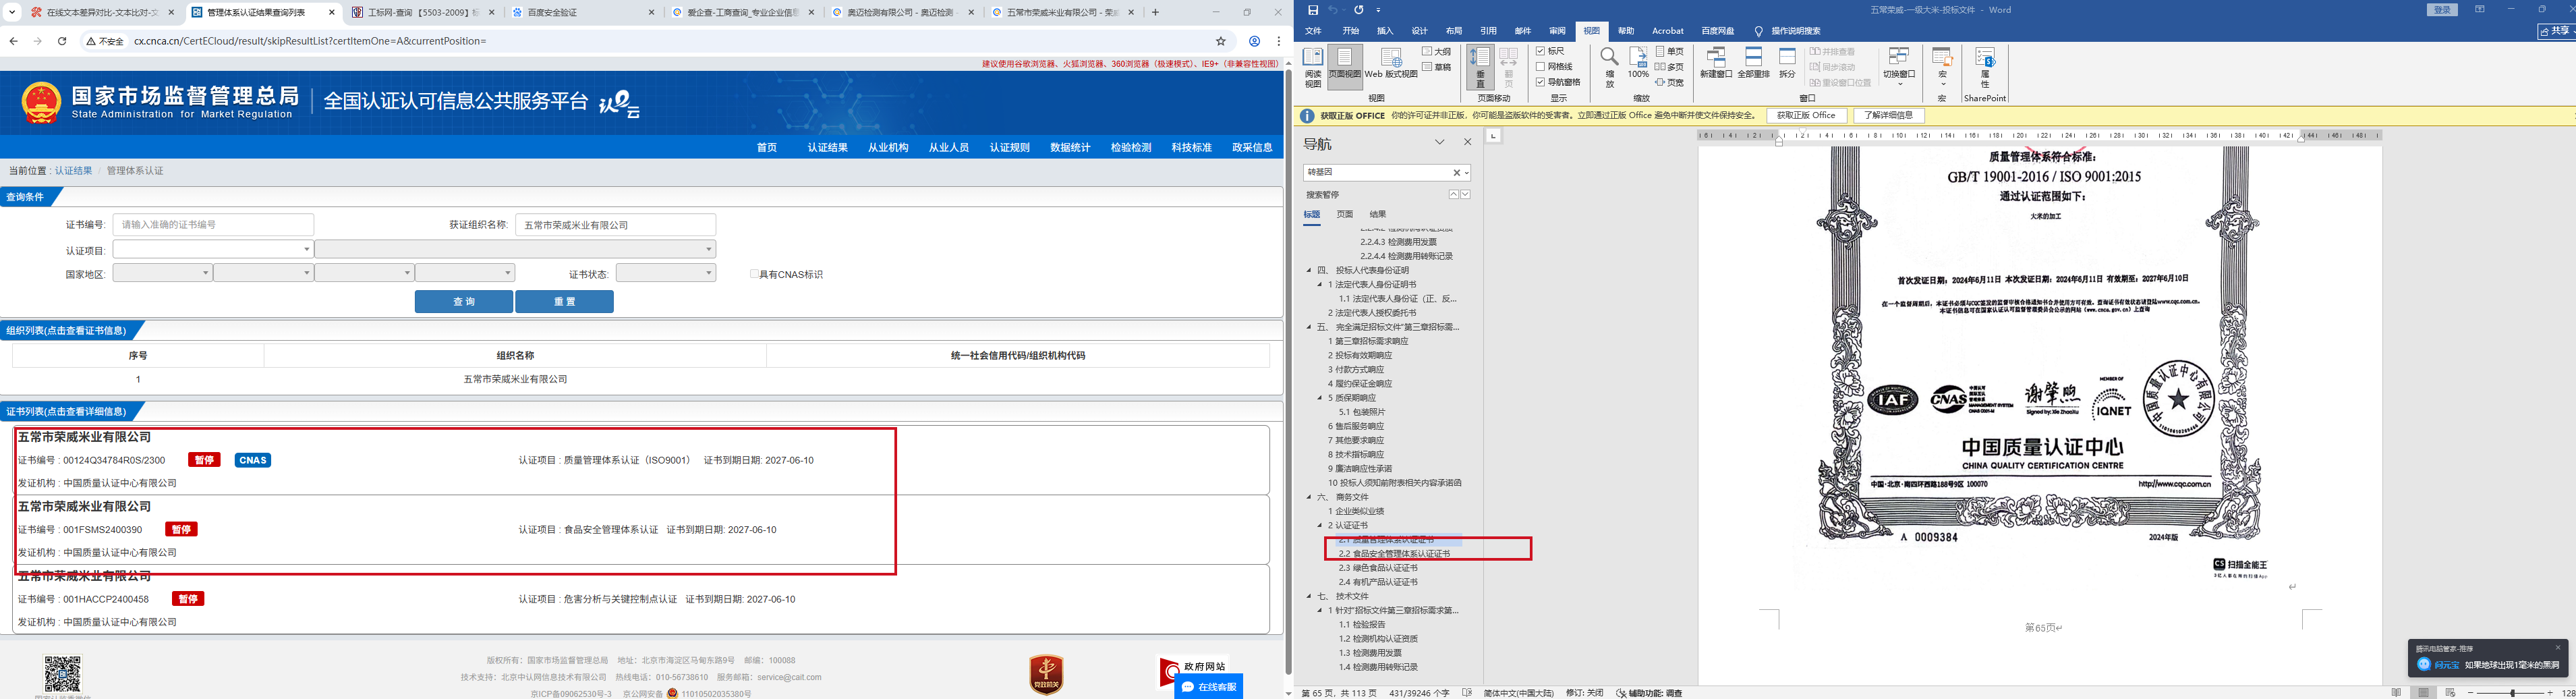This screenshot has height=699, width=2576.
Task: Open the 审阅 ribbon tab
Action: pos(1557,31)
